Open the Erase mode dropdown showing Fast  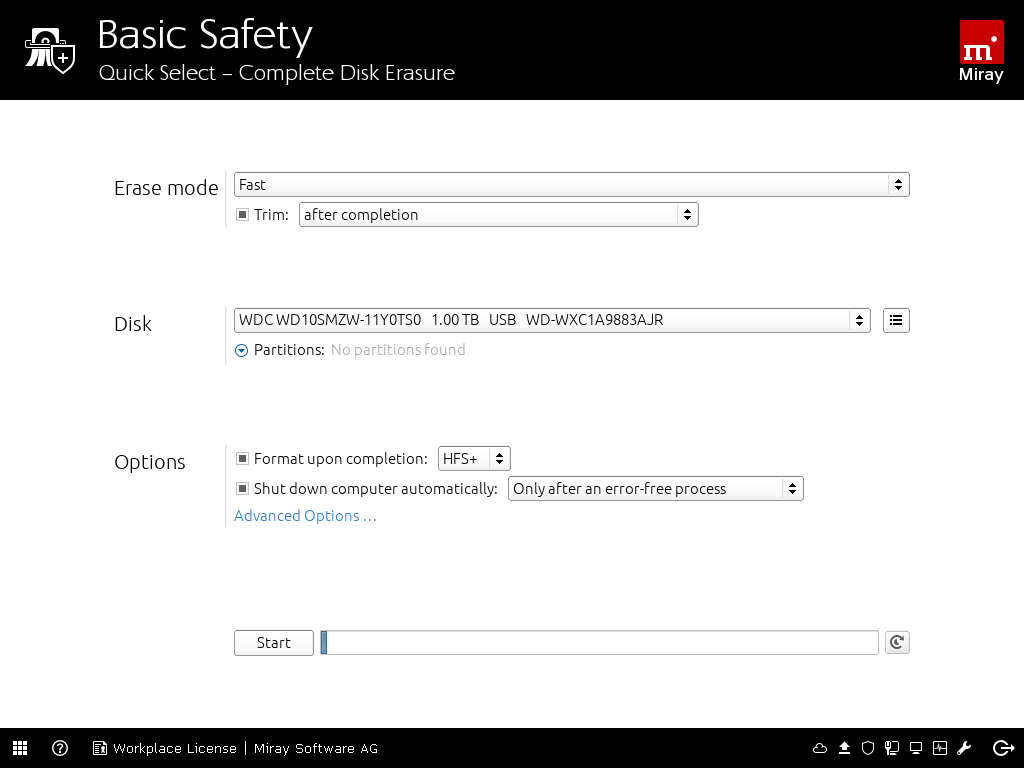point(571,185)
